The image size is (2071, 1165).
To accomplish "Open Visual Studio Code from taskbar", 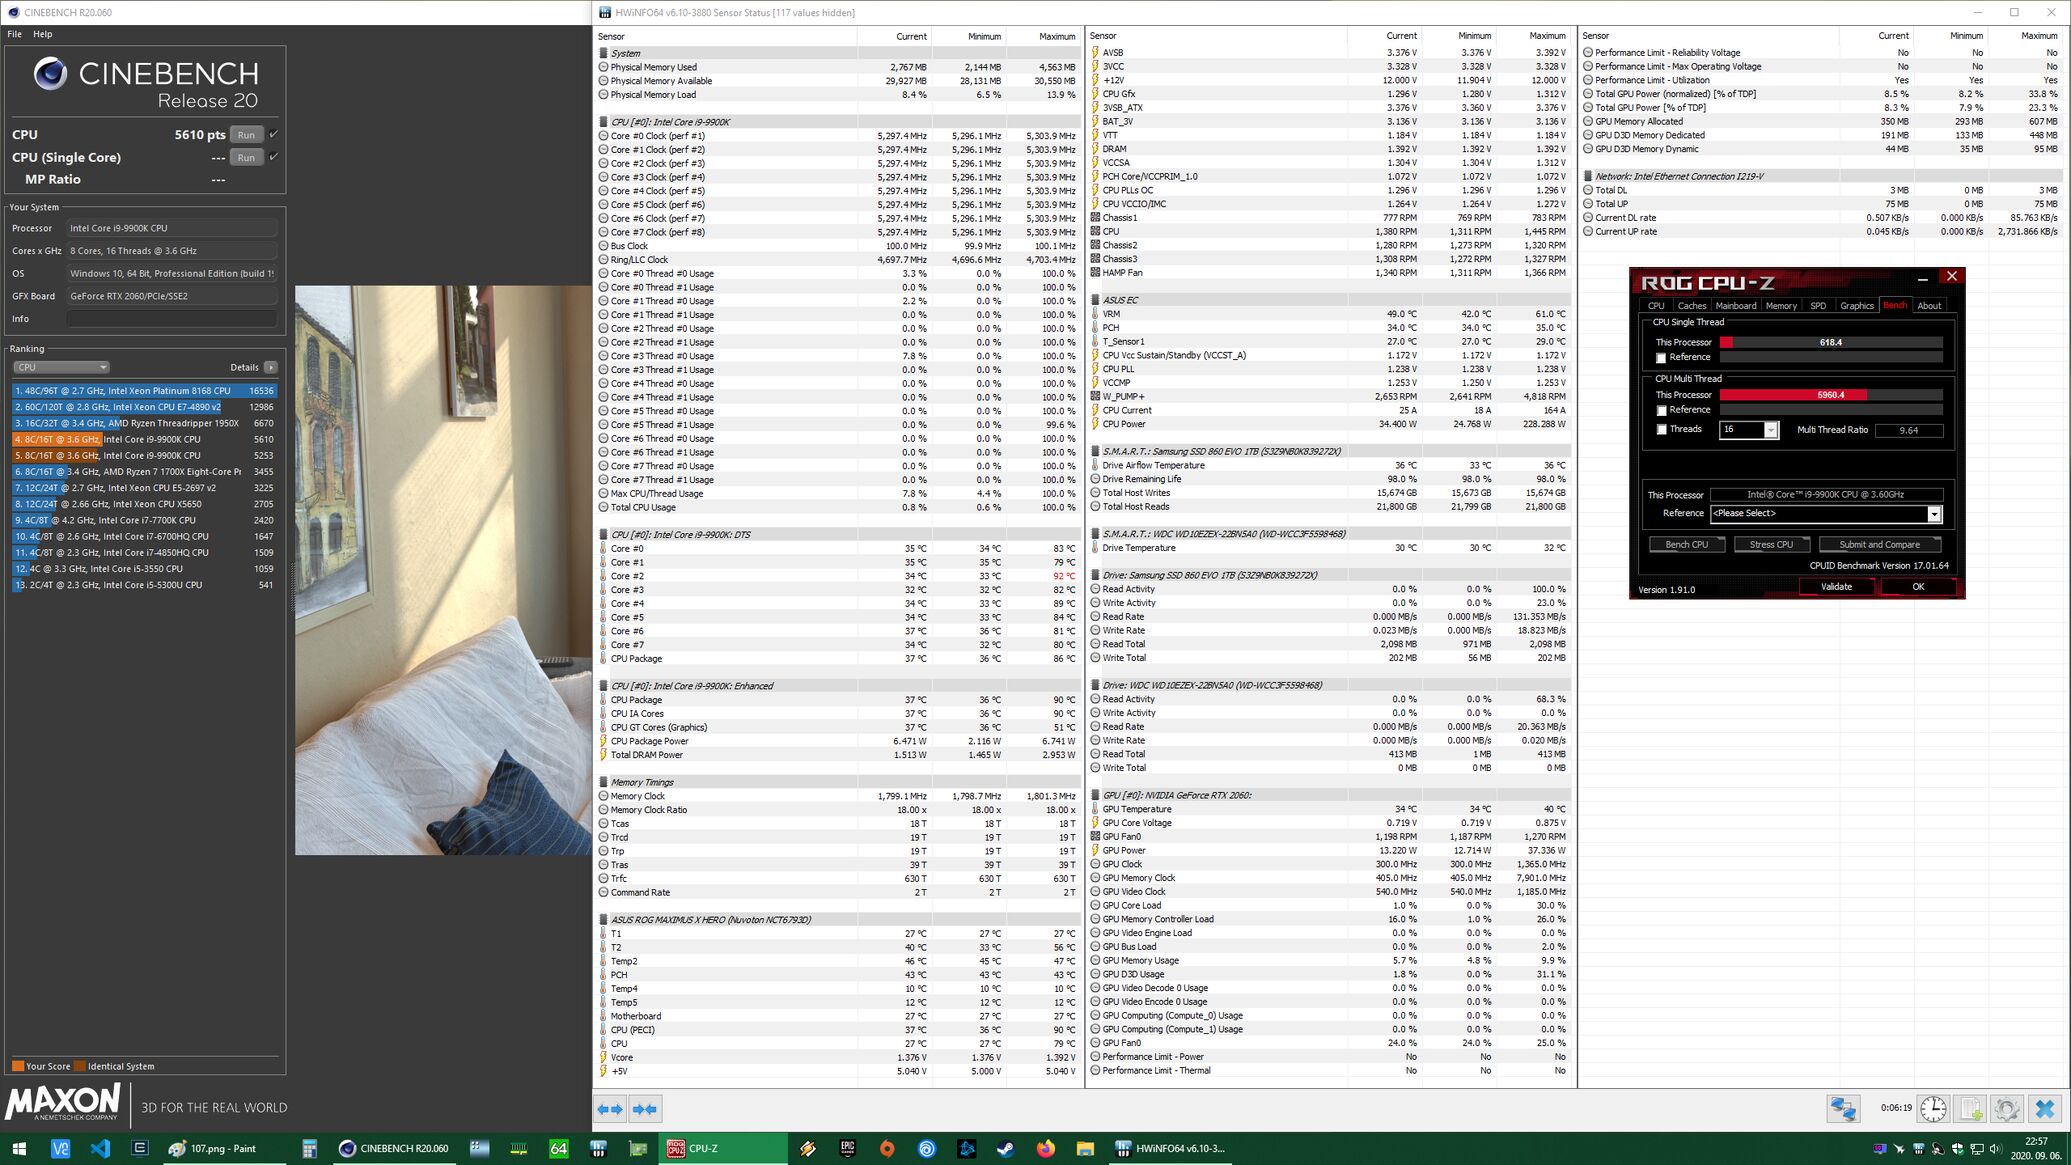I will point(100,1148).
